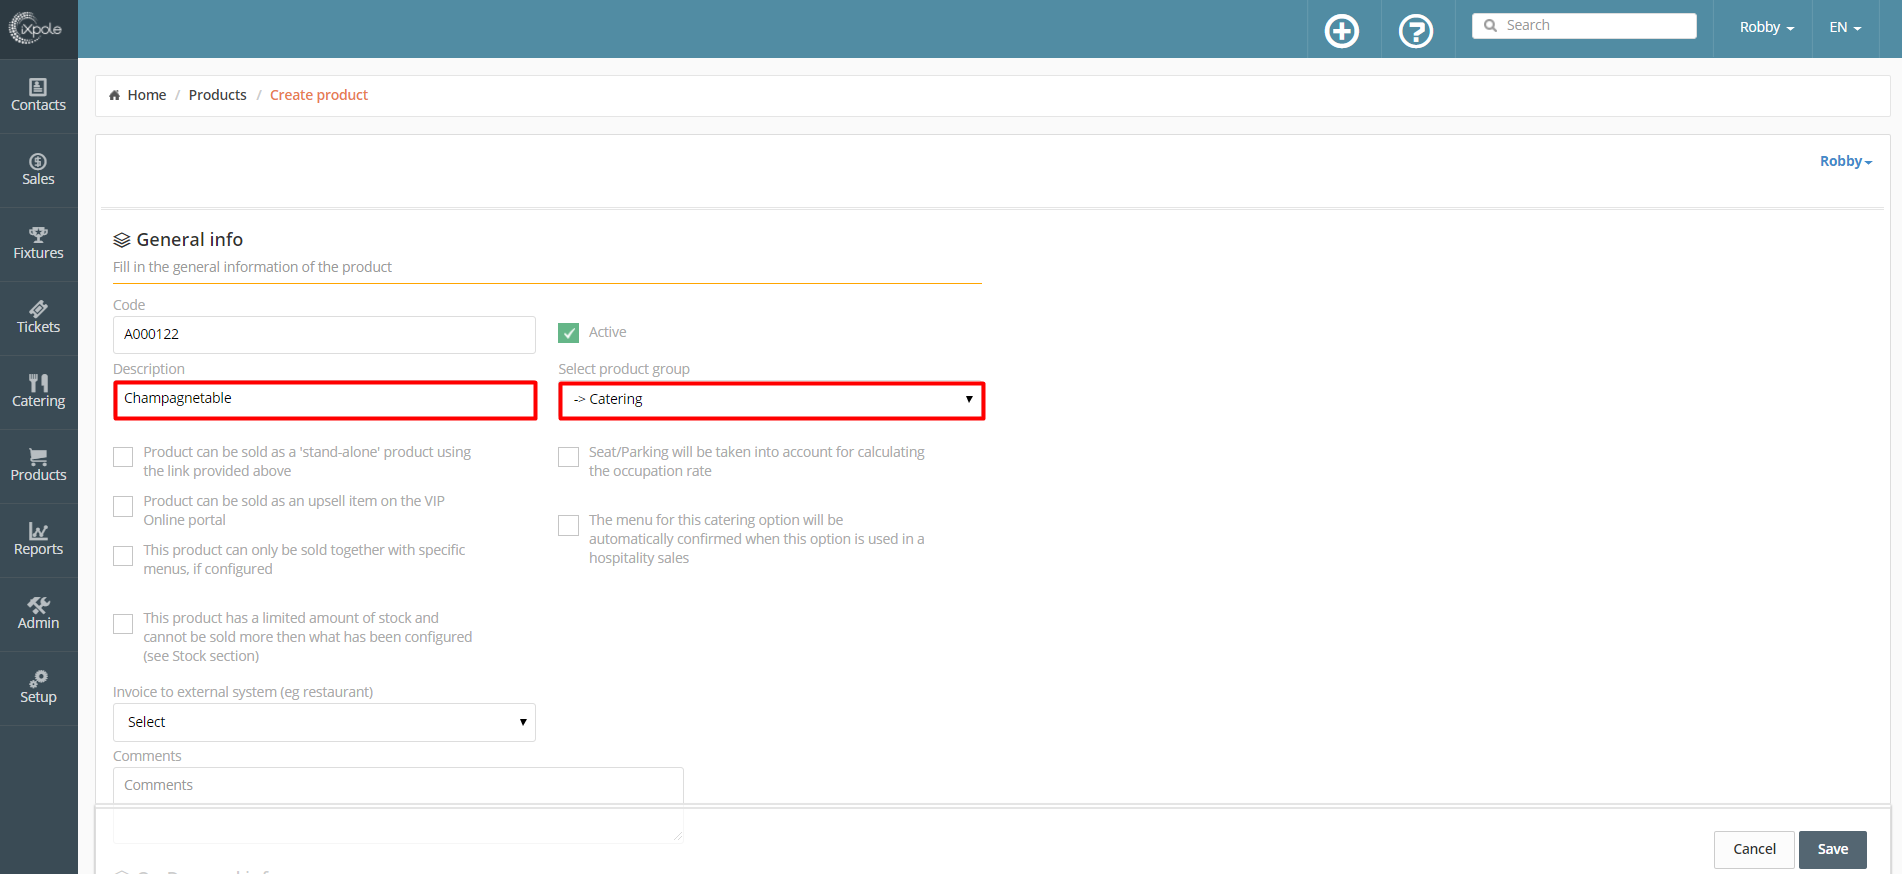Open the Admin tools icon
Screen dimensions: 1902x874
coord(38,605)
